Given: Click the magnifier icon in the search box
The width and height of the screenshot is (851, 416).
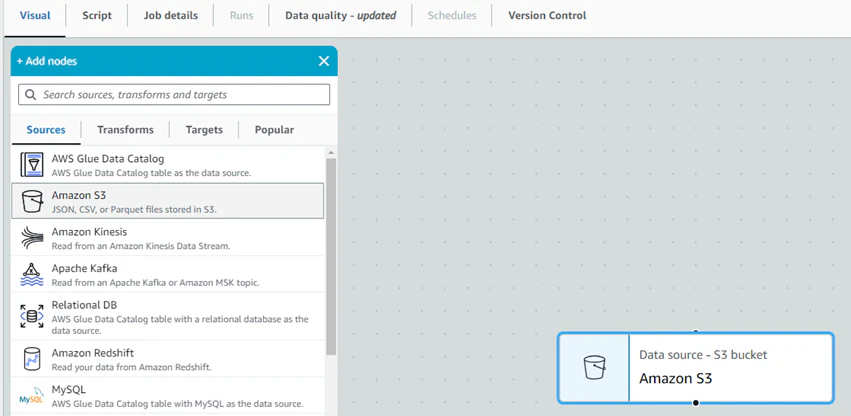Looking at the screenshot, I should click(x=31, y=94).
